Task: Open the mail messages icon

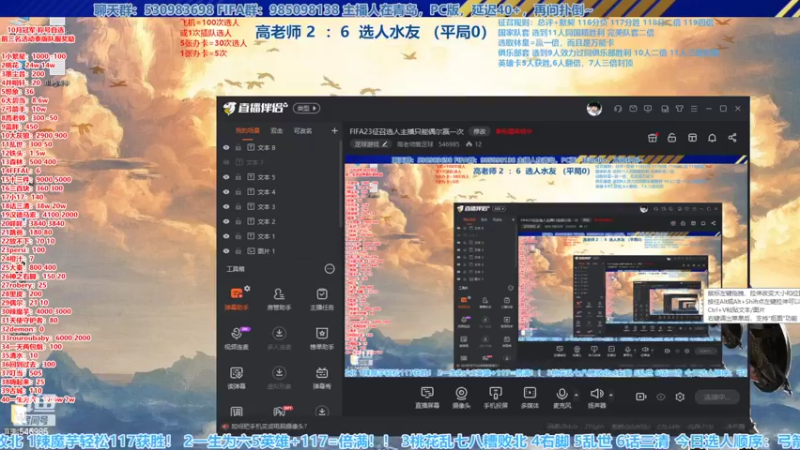Action: [633, 109]
